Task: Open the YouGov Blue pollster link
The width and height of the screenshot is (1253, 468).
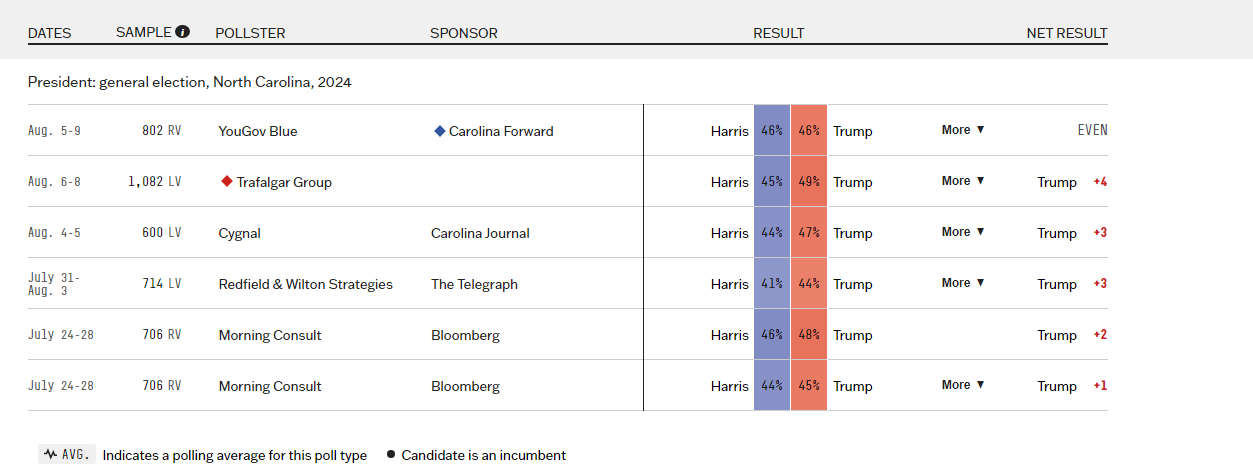Action: 258,131
